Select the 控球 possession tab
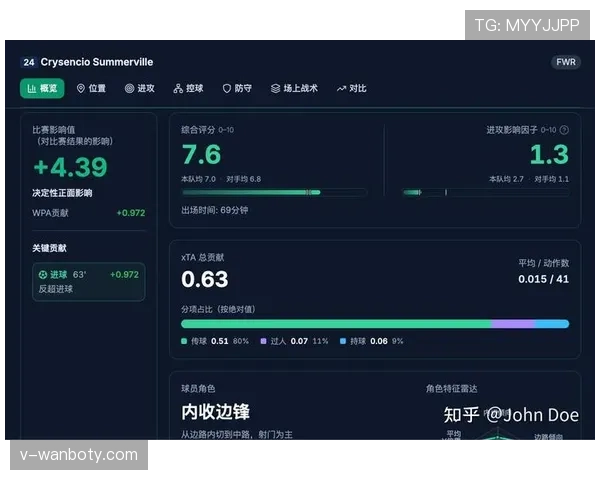This screenshot has height=480, width=600. 188,88
